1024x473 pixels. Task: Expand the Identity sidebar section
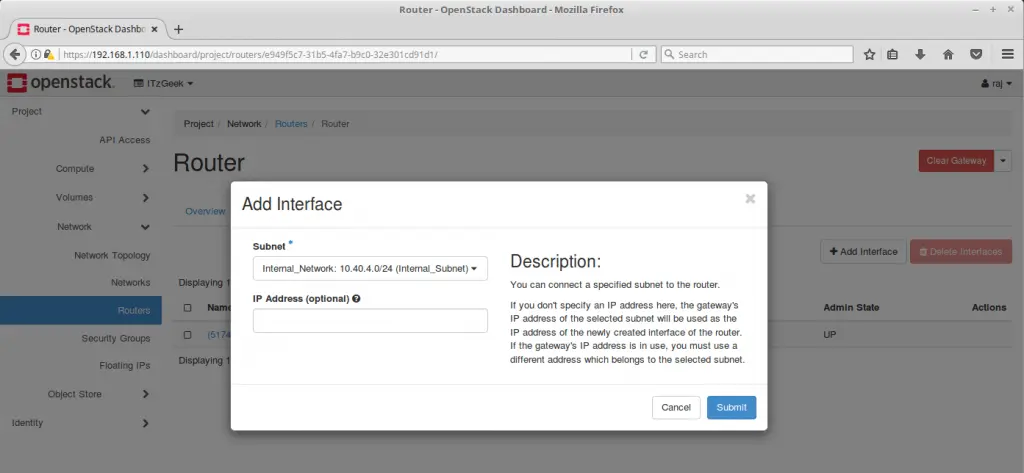click(145, 423)
